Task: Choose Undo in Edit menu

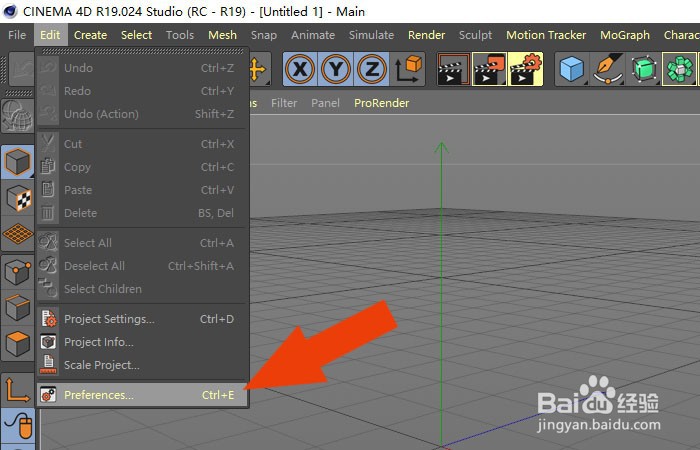Action: click(x=142, y=68)
